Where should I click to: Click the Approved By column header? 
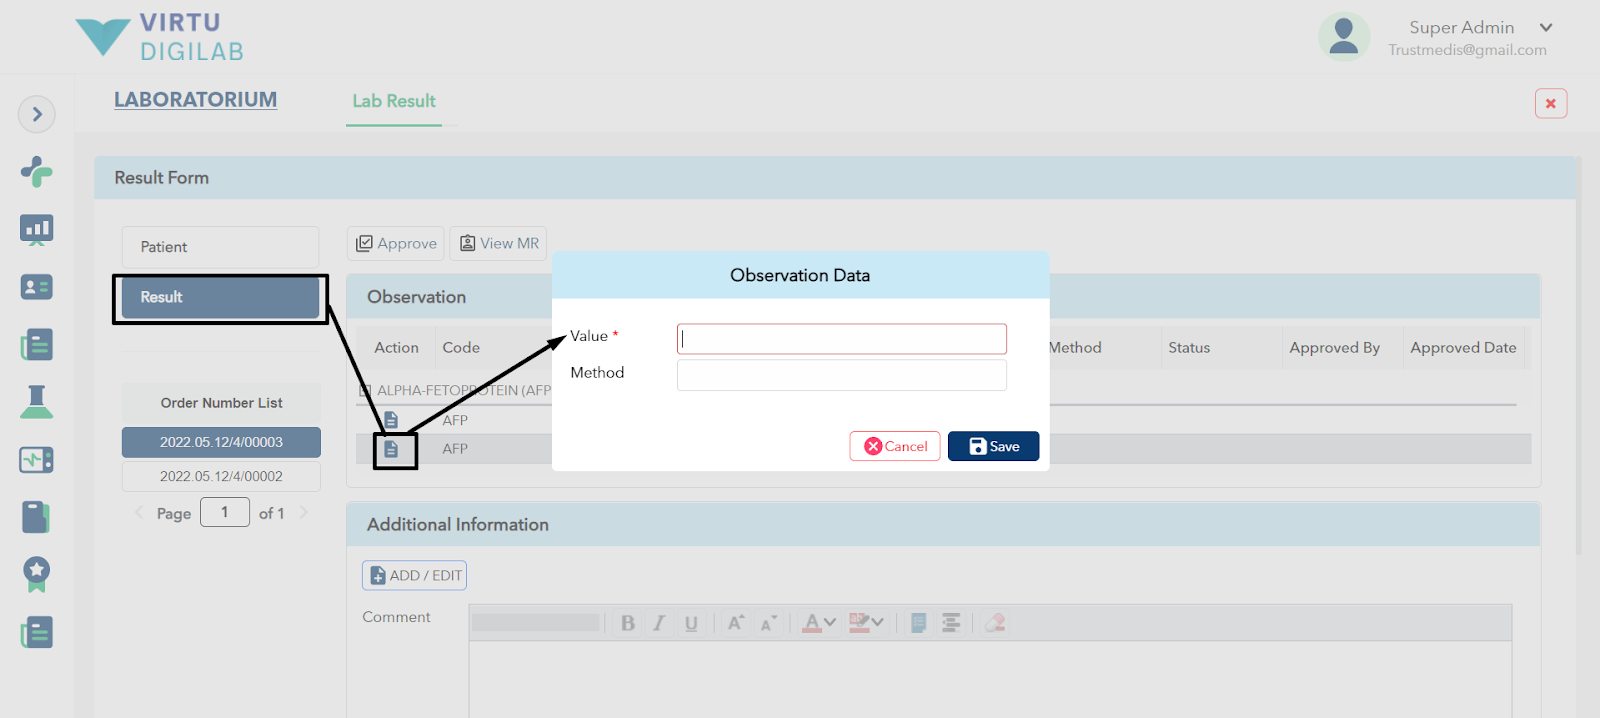pos(1334,347)
